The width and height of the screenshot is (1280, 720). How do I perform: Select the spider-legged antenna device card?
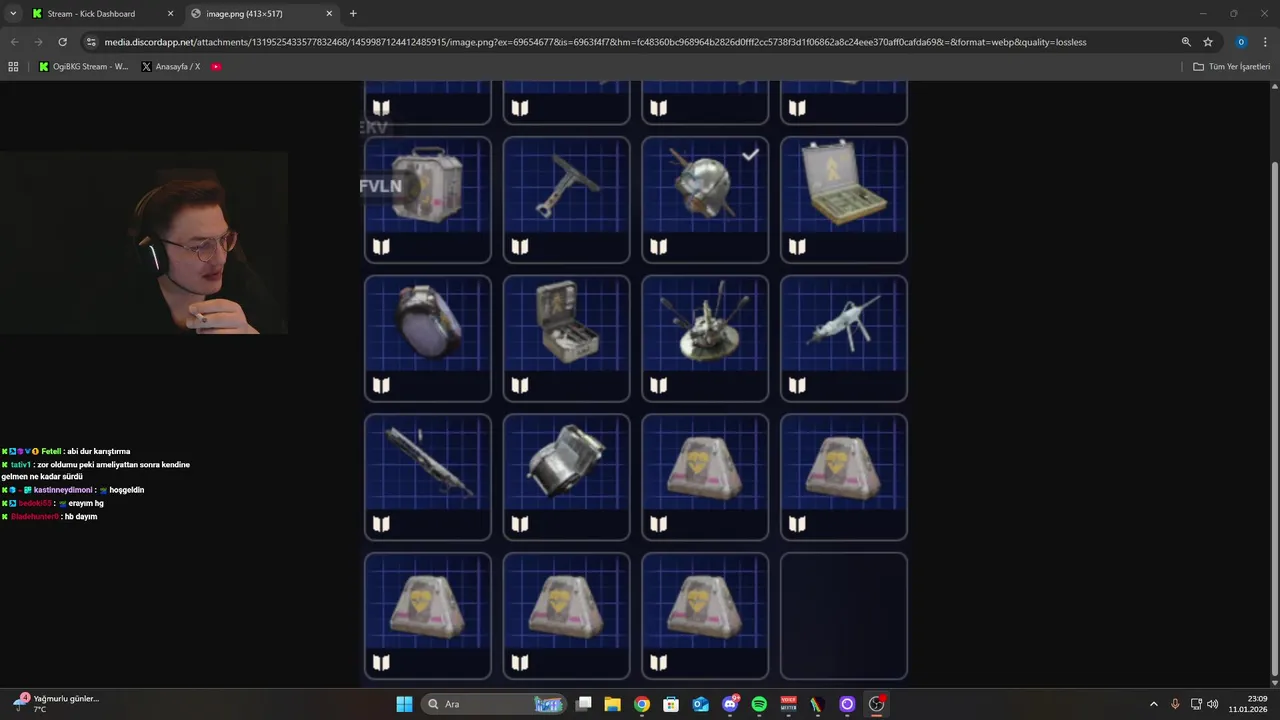[x=705, y=339]
